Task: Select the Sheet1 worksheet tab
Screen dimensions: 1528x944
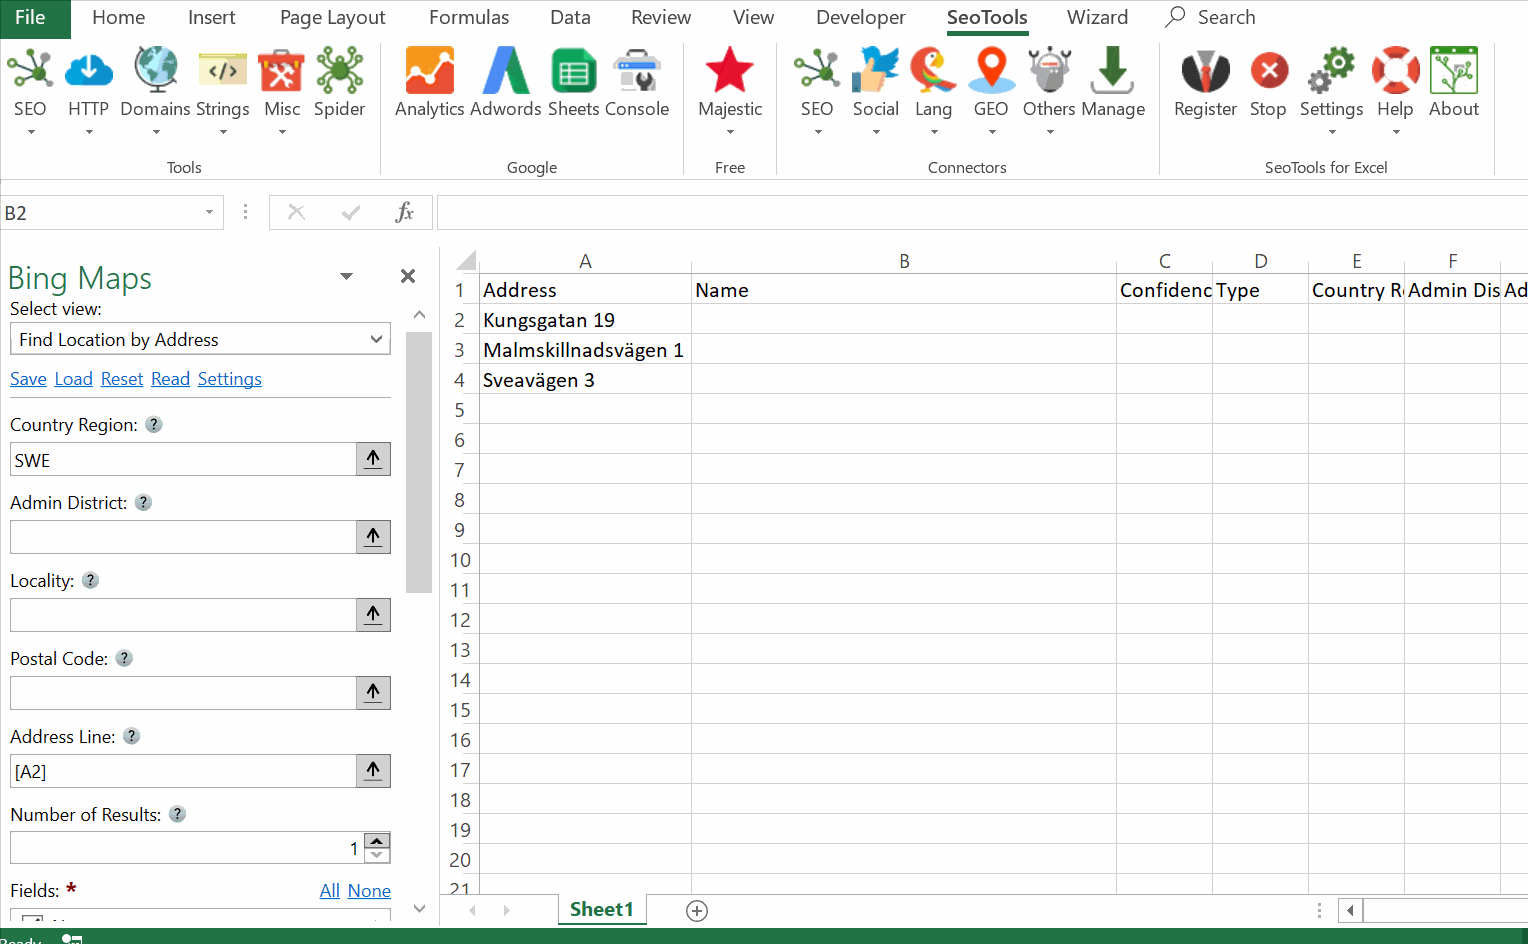Action: point(602,909)
